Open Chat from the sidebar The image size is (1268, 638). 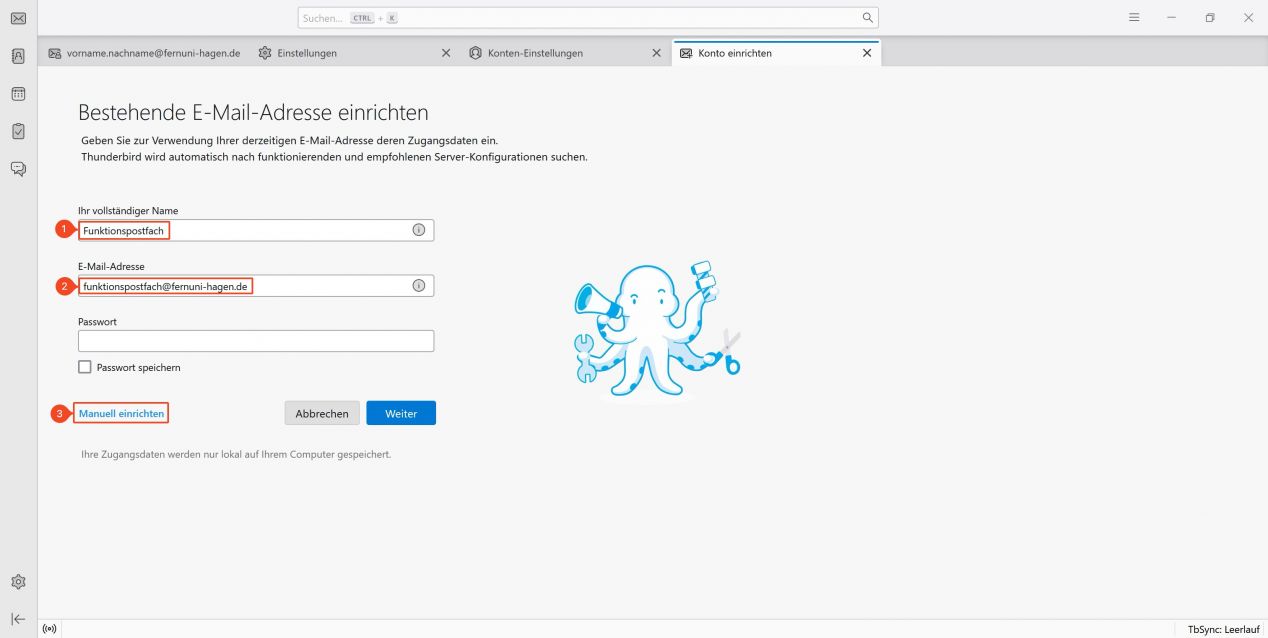point(17,168)
